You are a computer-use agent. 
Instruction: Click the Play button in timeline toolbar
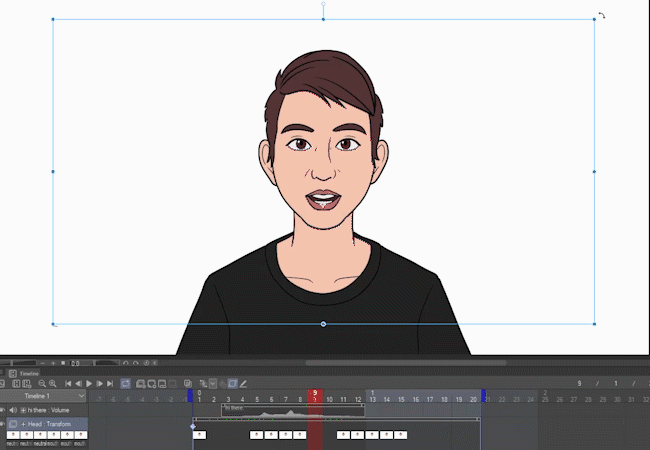[89, 384]
